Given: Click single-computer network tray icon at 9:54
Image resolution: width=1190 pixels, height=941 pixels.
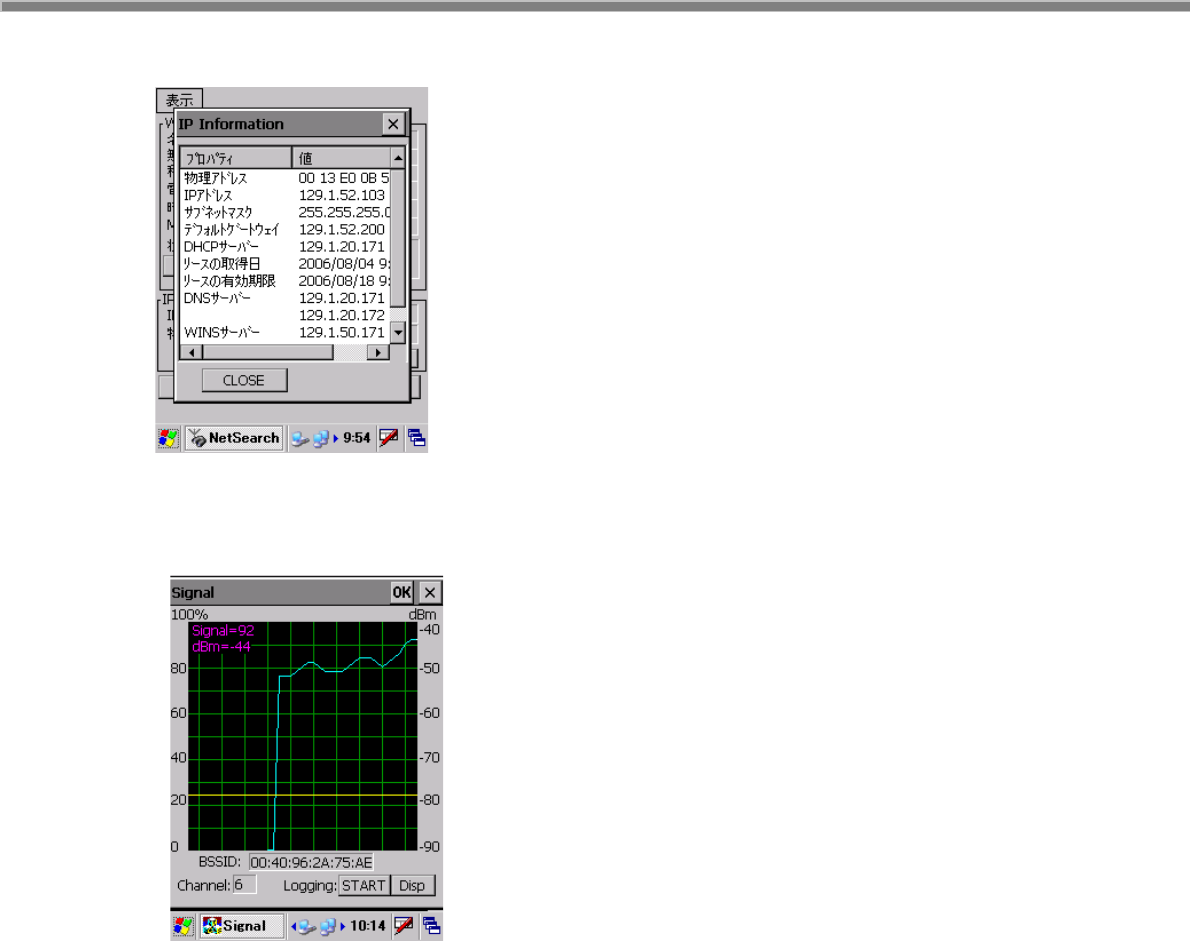Looking at the screenshot, I should click(301, 439).
